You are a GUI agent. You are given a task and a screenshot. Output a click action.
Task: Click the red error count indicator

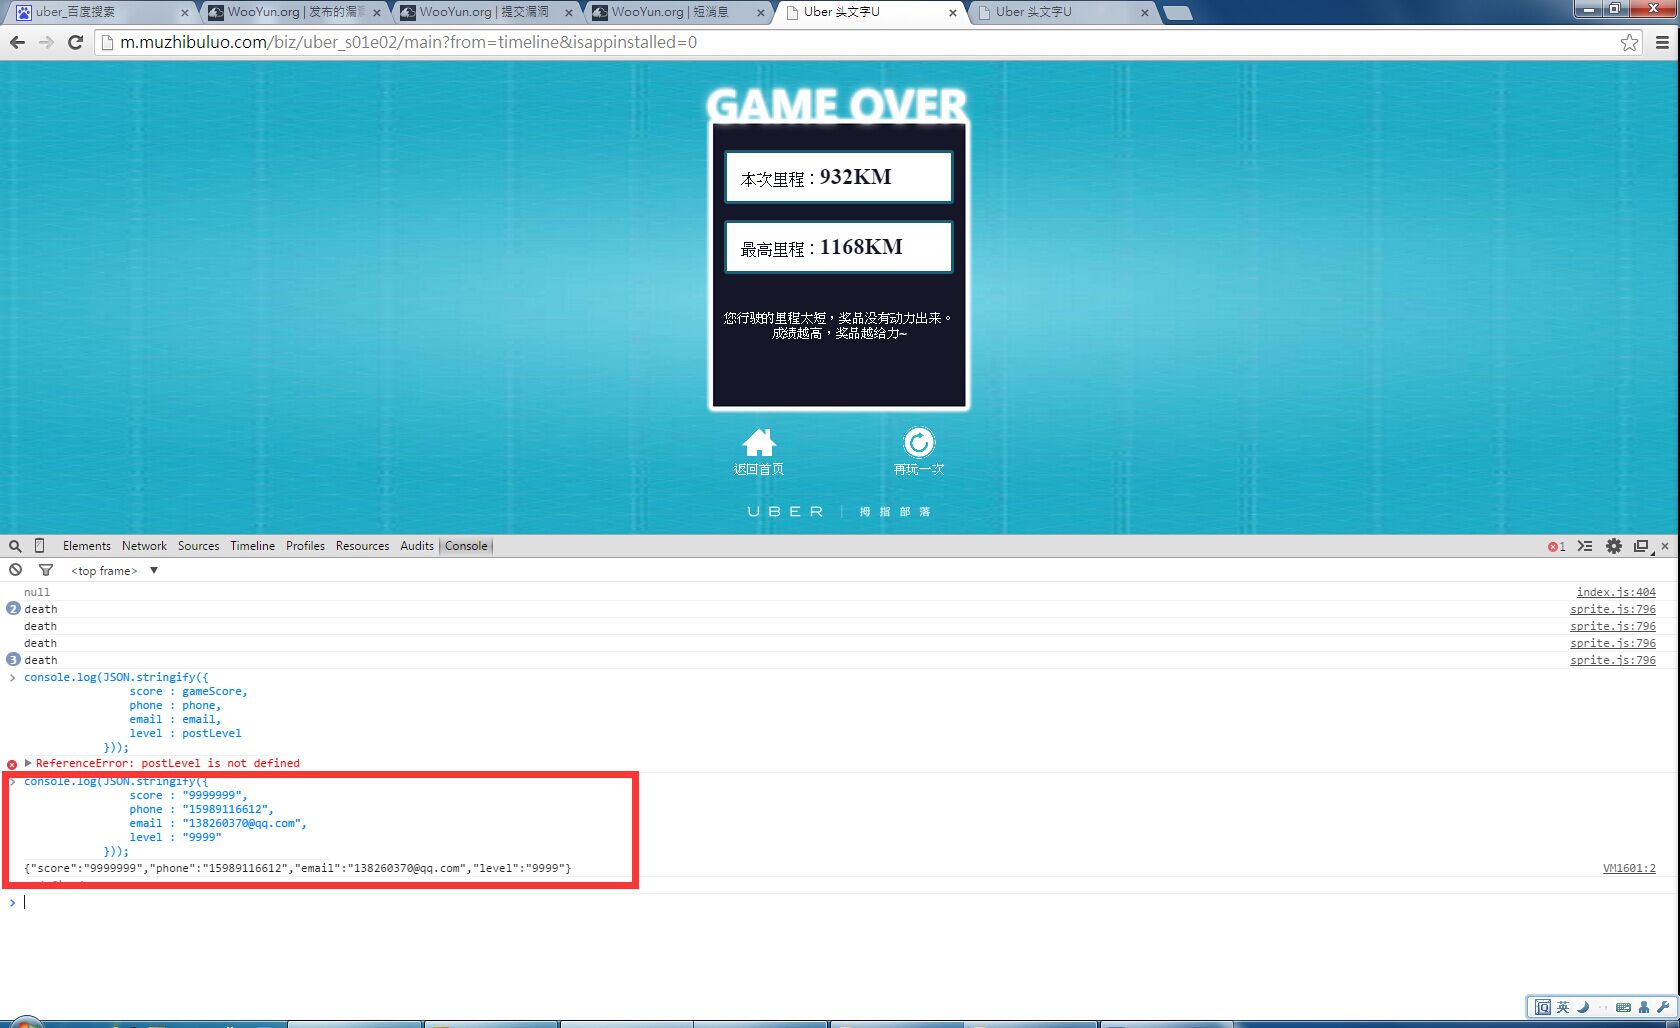click(x=1557, y=546)
